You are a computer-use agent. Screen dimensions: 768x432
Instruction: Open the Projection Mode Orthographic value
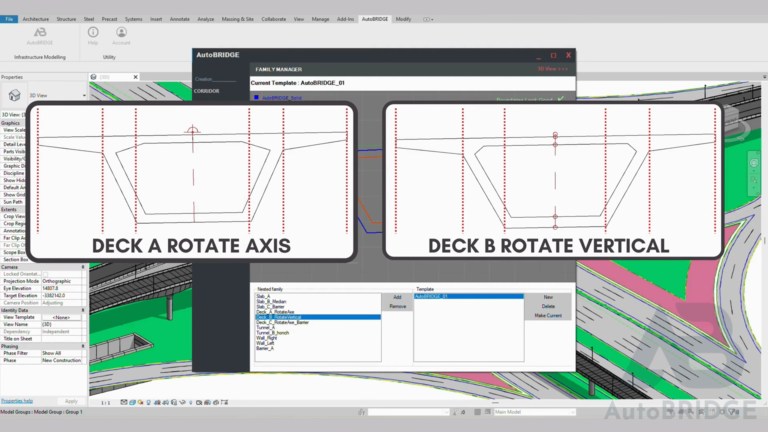pos(63,281)
